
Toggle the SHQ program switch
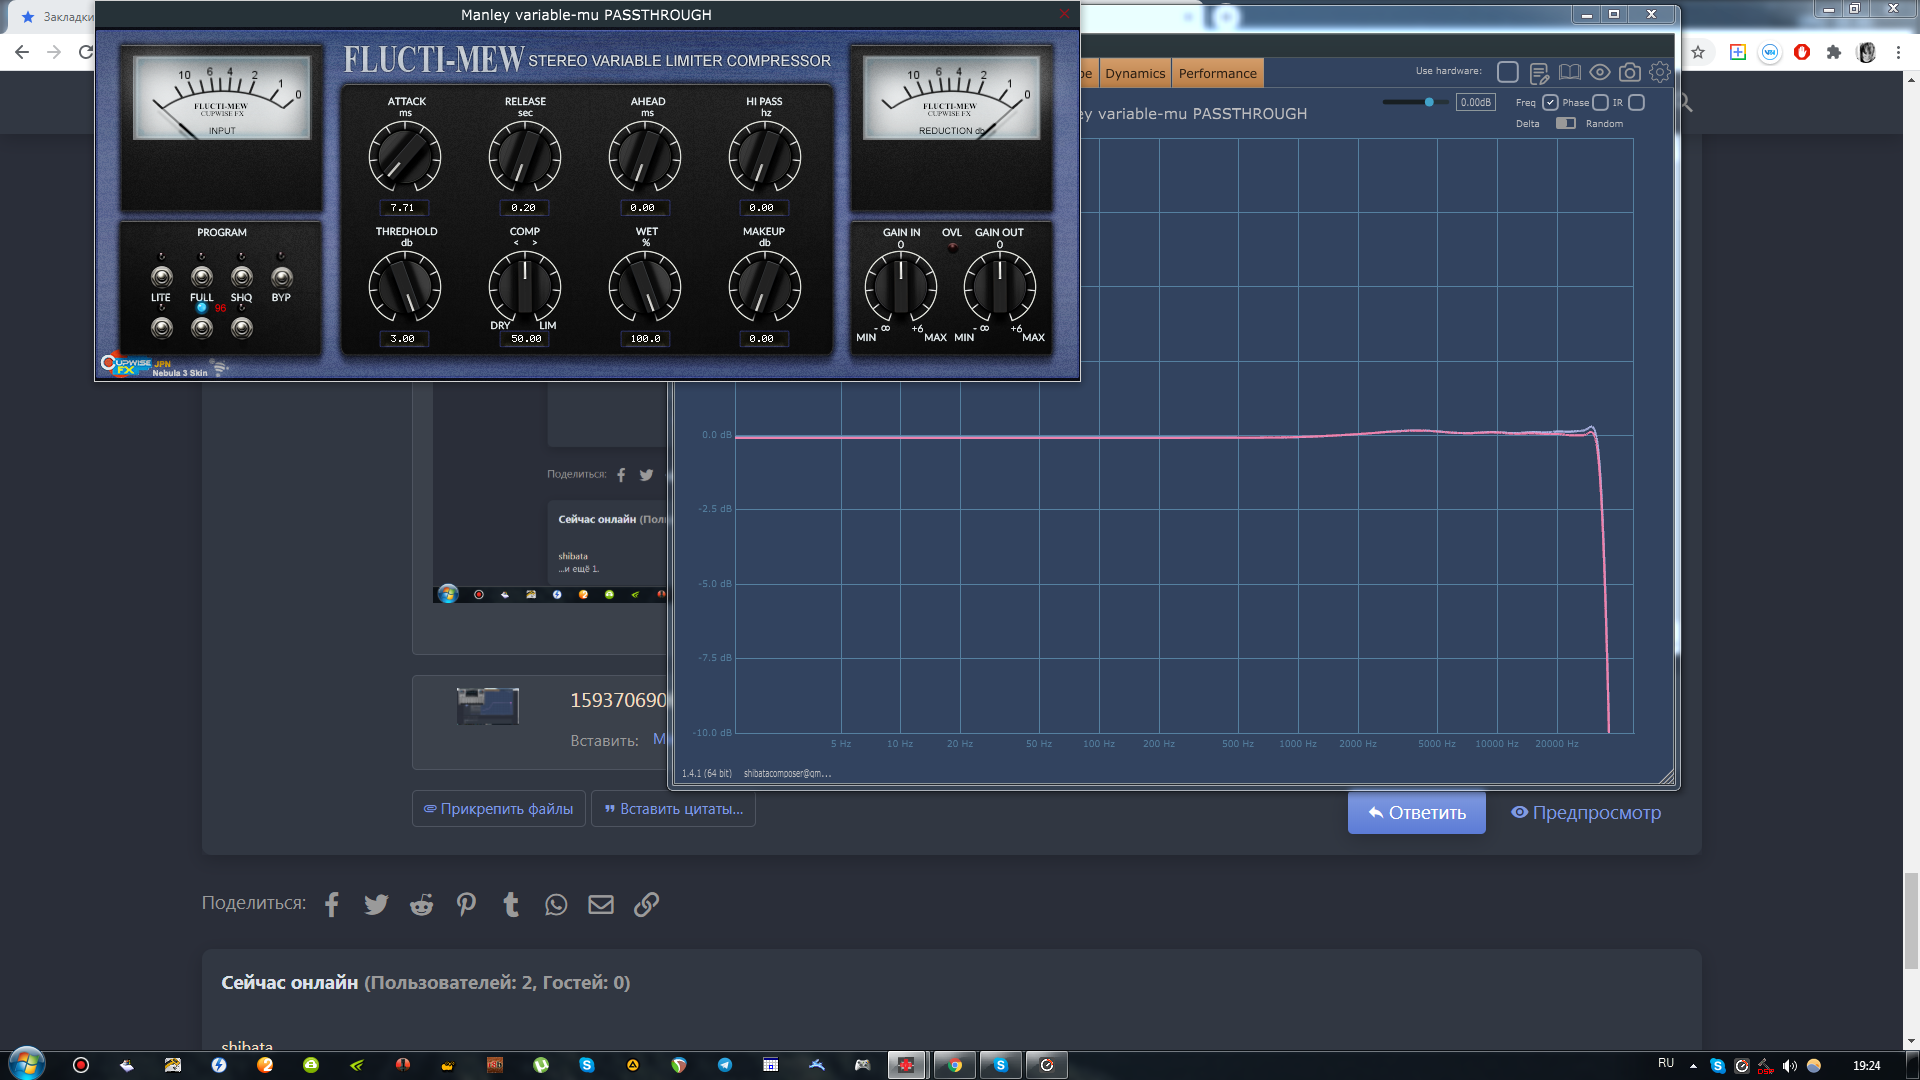click(241, 277)
